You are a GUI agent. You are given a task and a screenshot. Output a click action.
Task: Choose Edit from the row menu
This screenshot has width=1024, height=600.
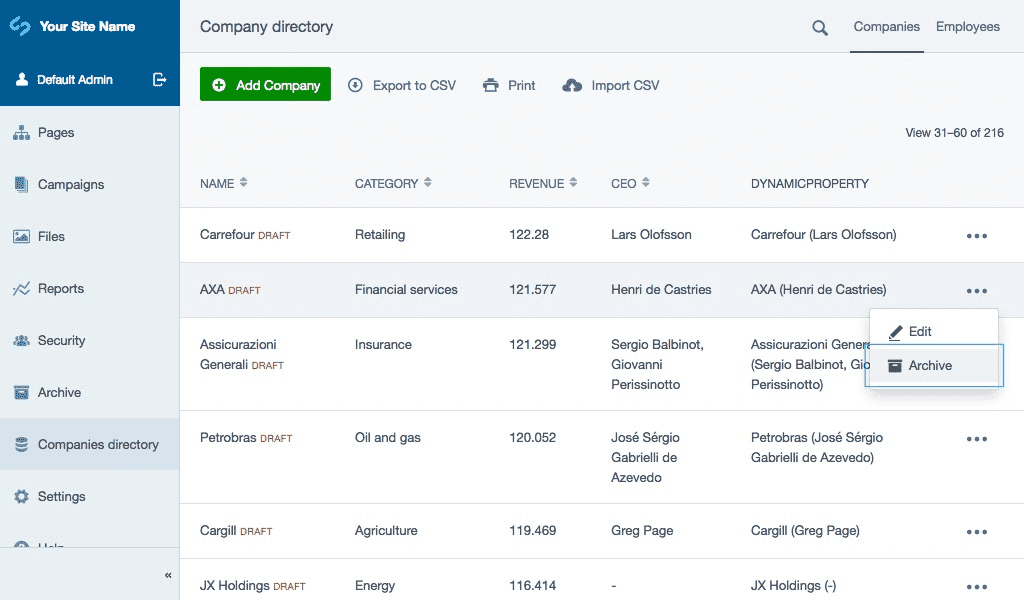tap(919, 332)
